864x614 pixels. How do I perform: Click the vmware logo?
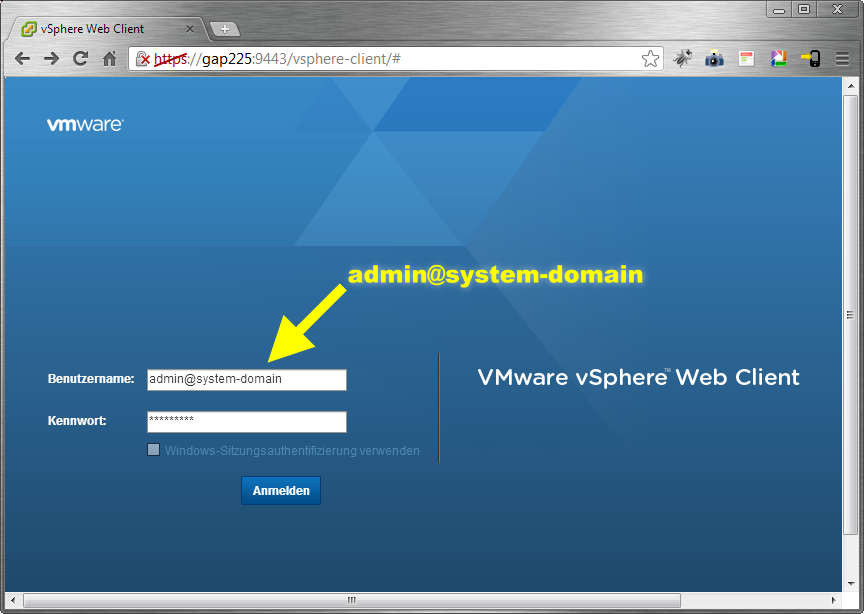[85, 125]
